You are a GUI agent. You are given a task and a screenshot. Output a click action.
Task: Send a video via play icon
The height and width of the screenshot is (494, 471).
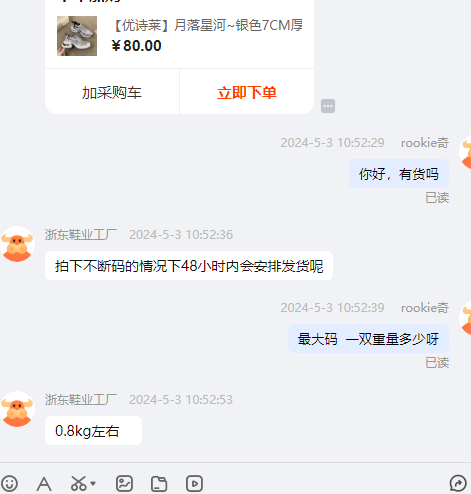pos(194,484)
